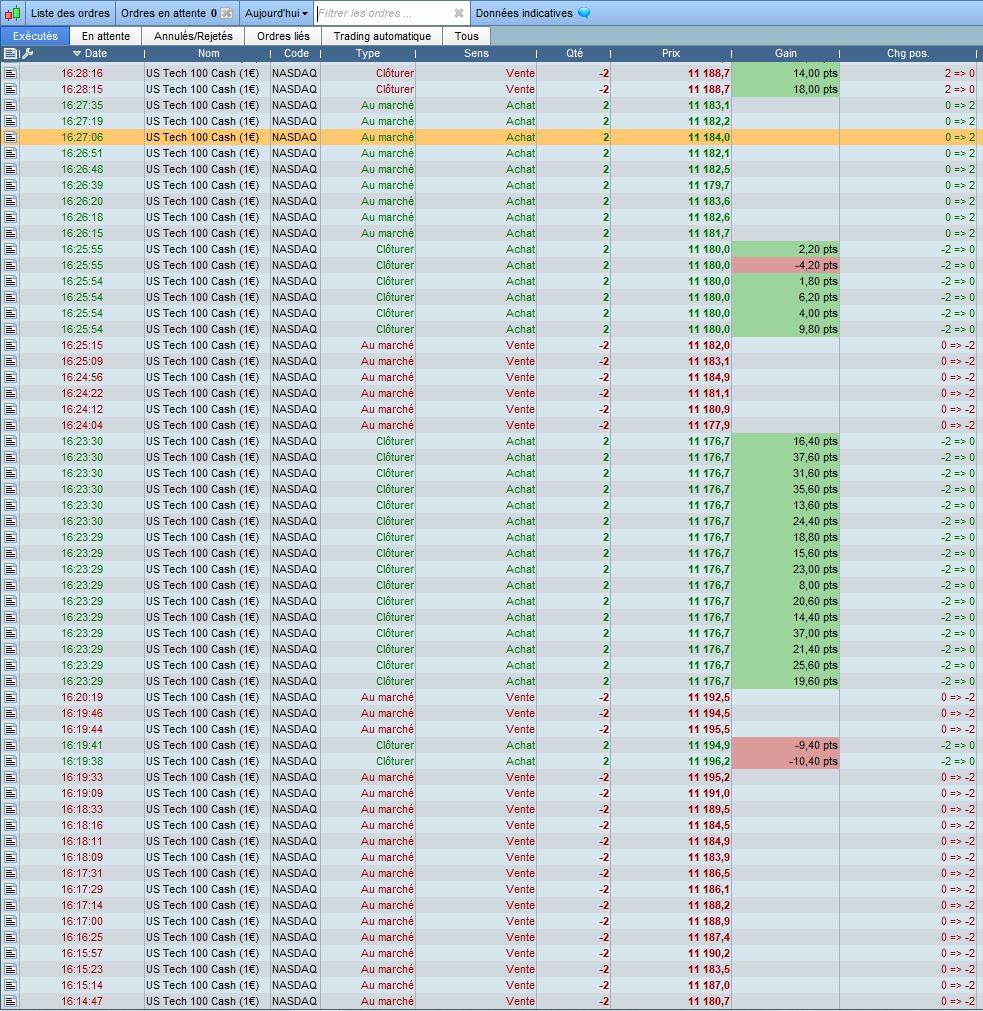
Task: Select the 11 196,2 price cell
Action: pos(671,761)
